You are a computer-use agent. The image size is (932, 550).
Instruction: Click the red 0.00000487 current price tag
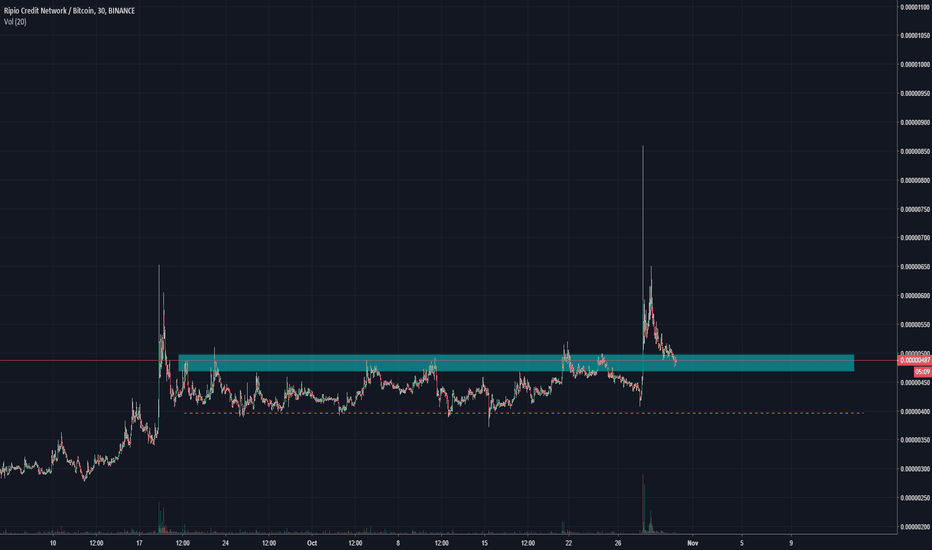pyautogui.click(x=914, y=360)
